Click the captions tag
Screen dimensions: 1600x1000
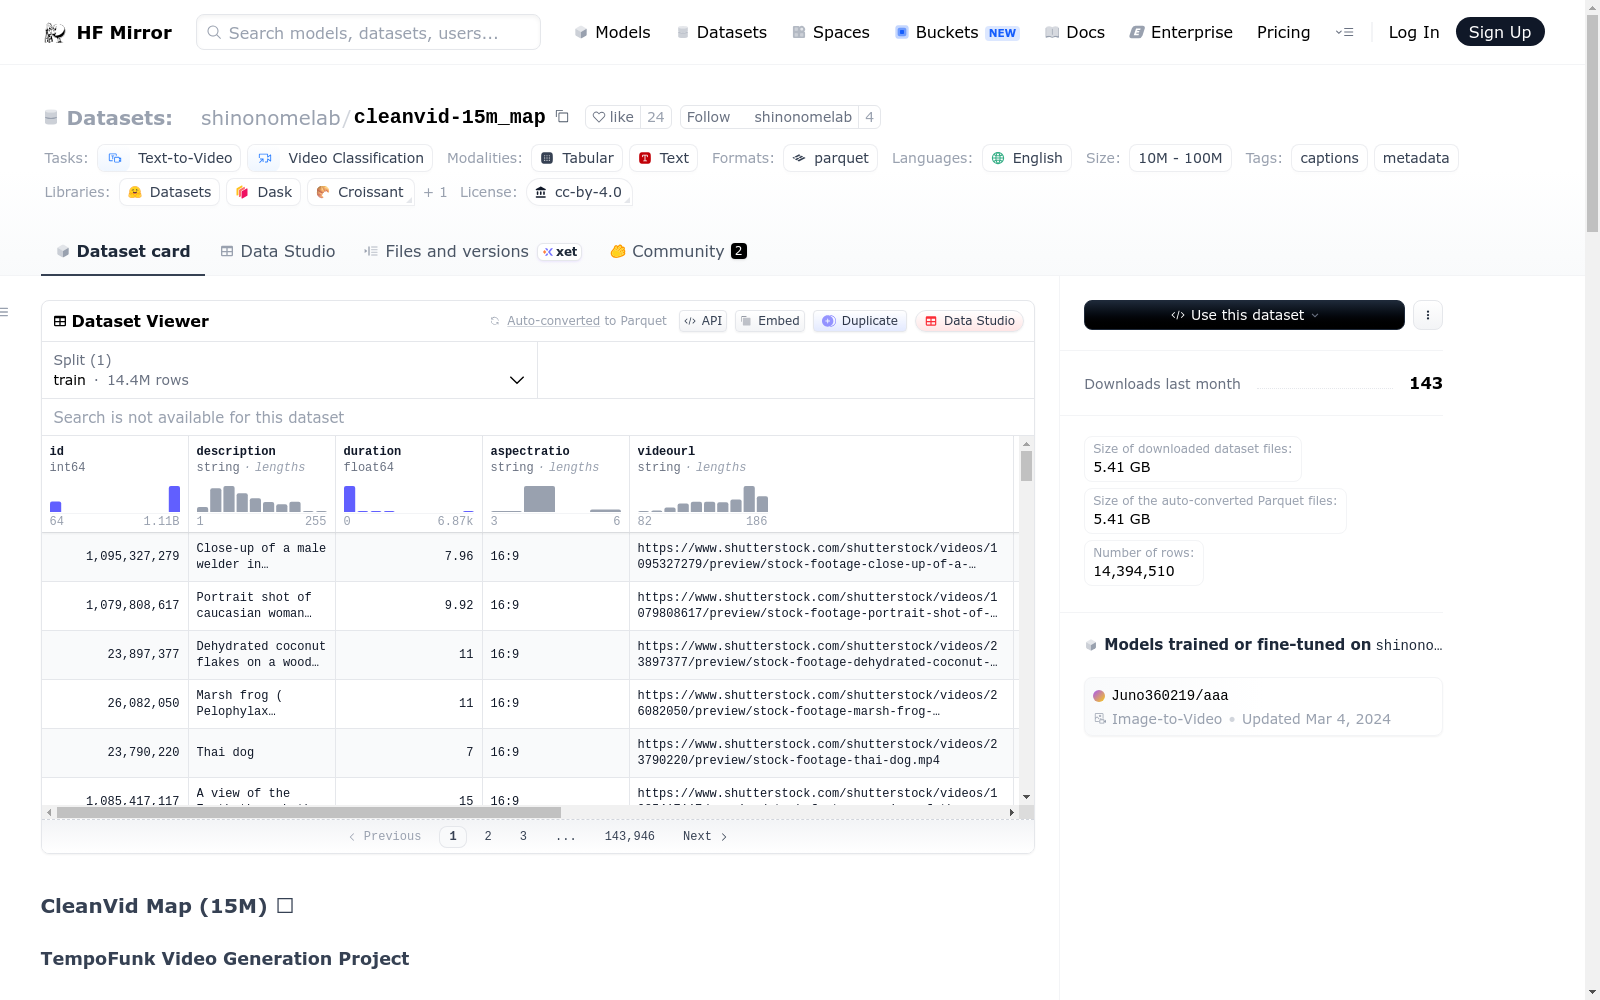pos(1329,158)
